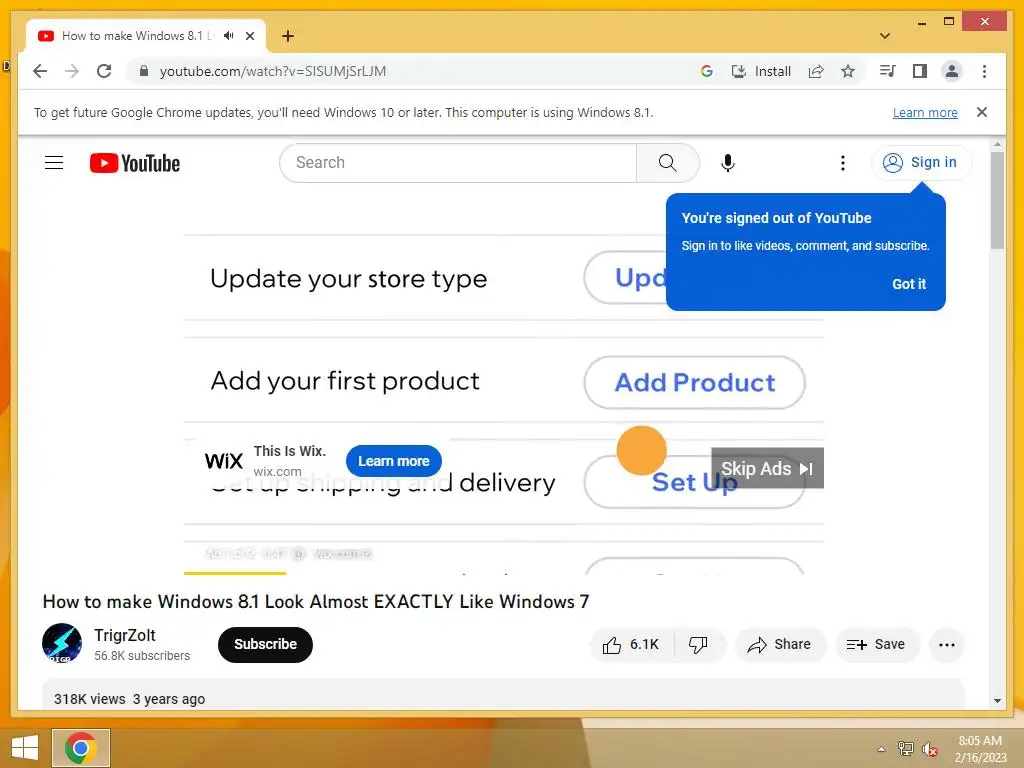The image size is (1024, 768).
Task: Select the How to make Windows 8.1 tab
Action: coord(137,36)
